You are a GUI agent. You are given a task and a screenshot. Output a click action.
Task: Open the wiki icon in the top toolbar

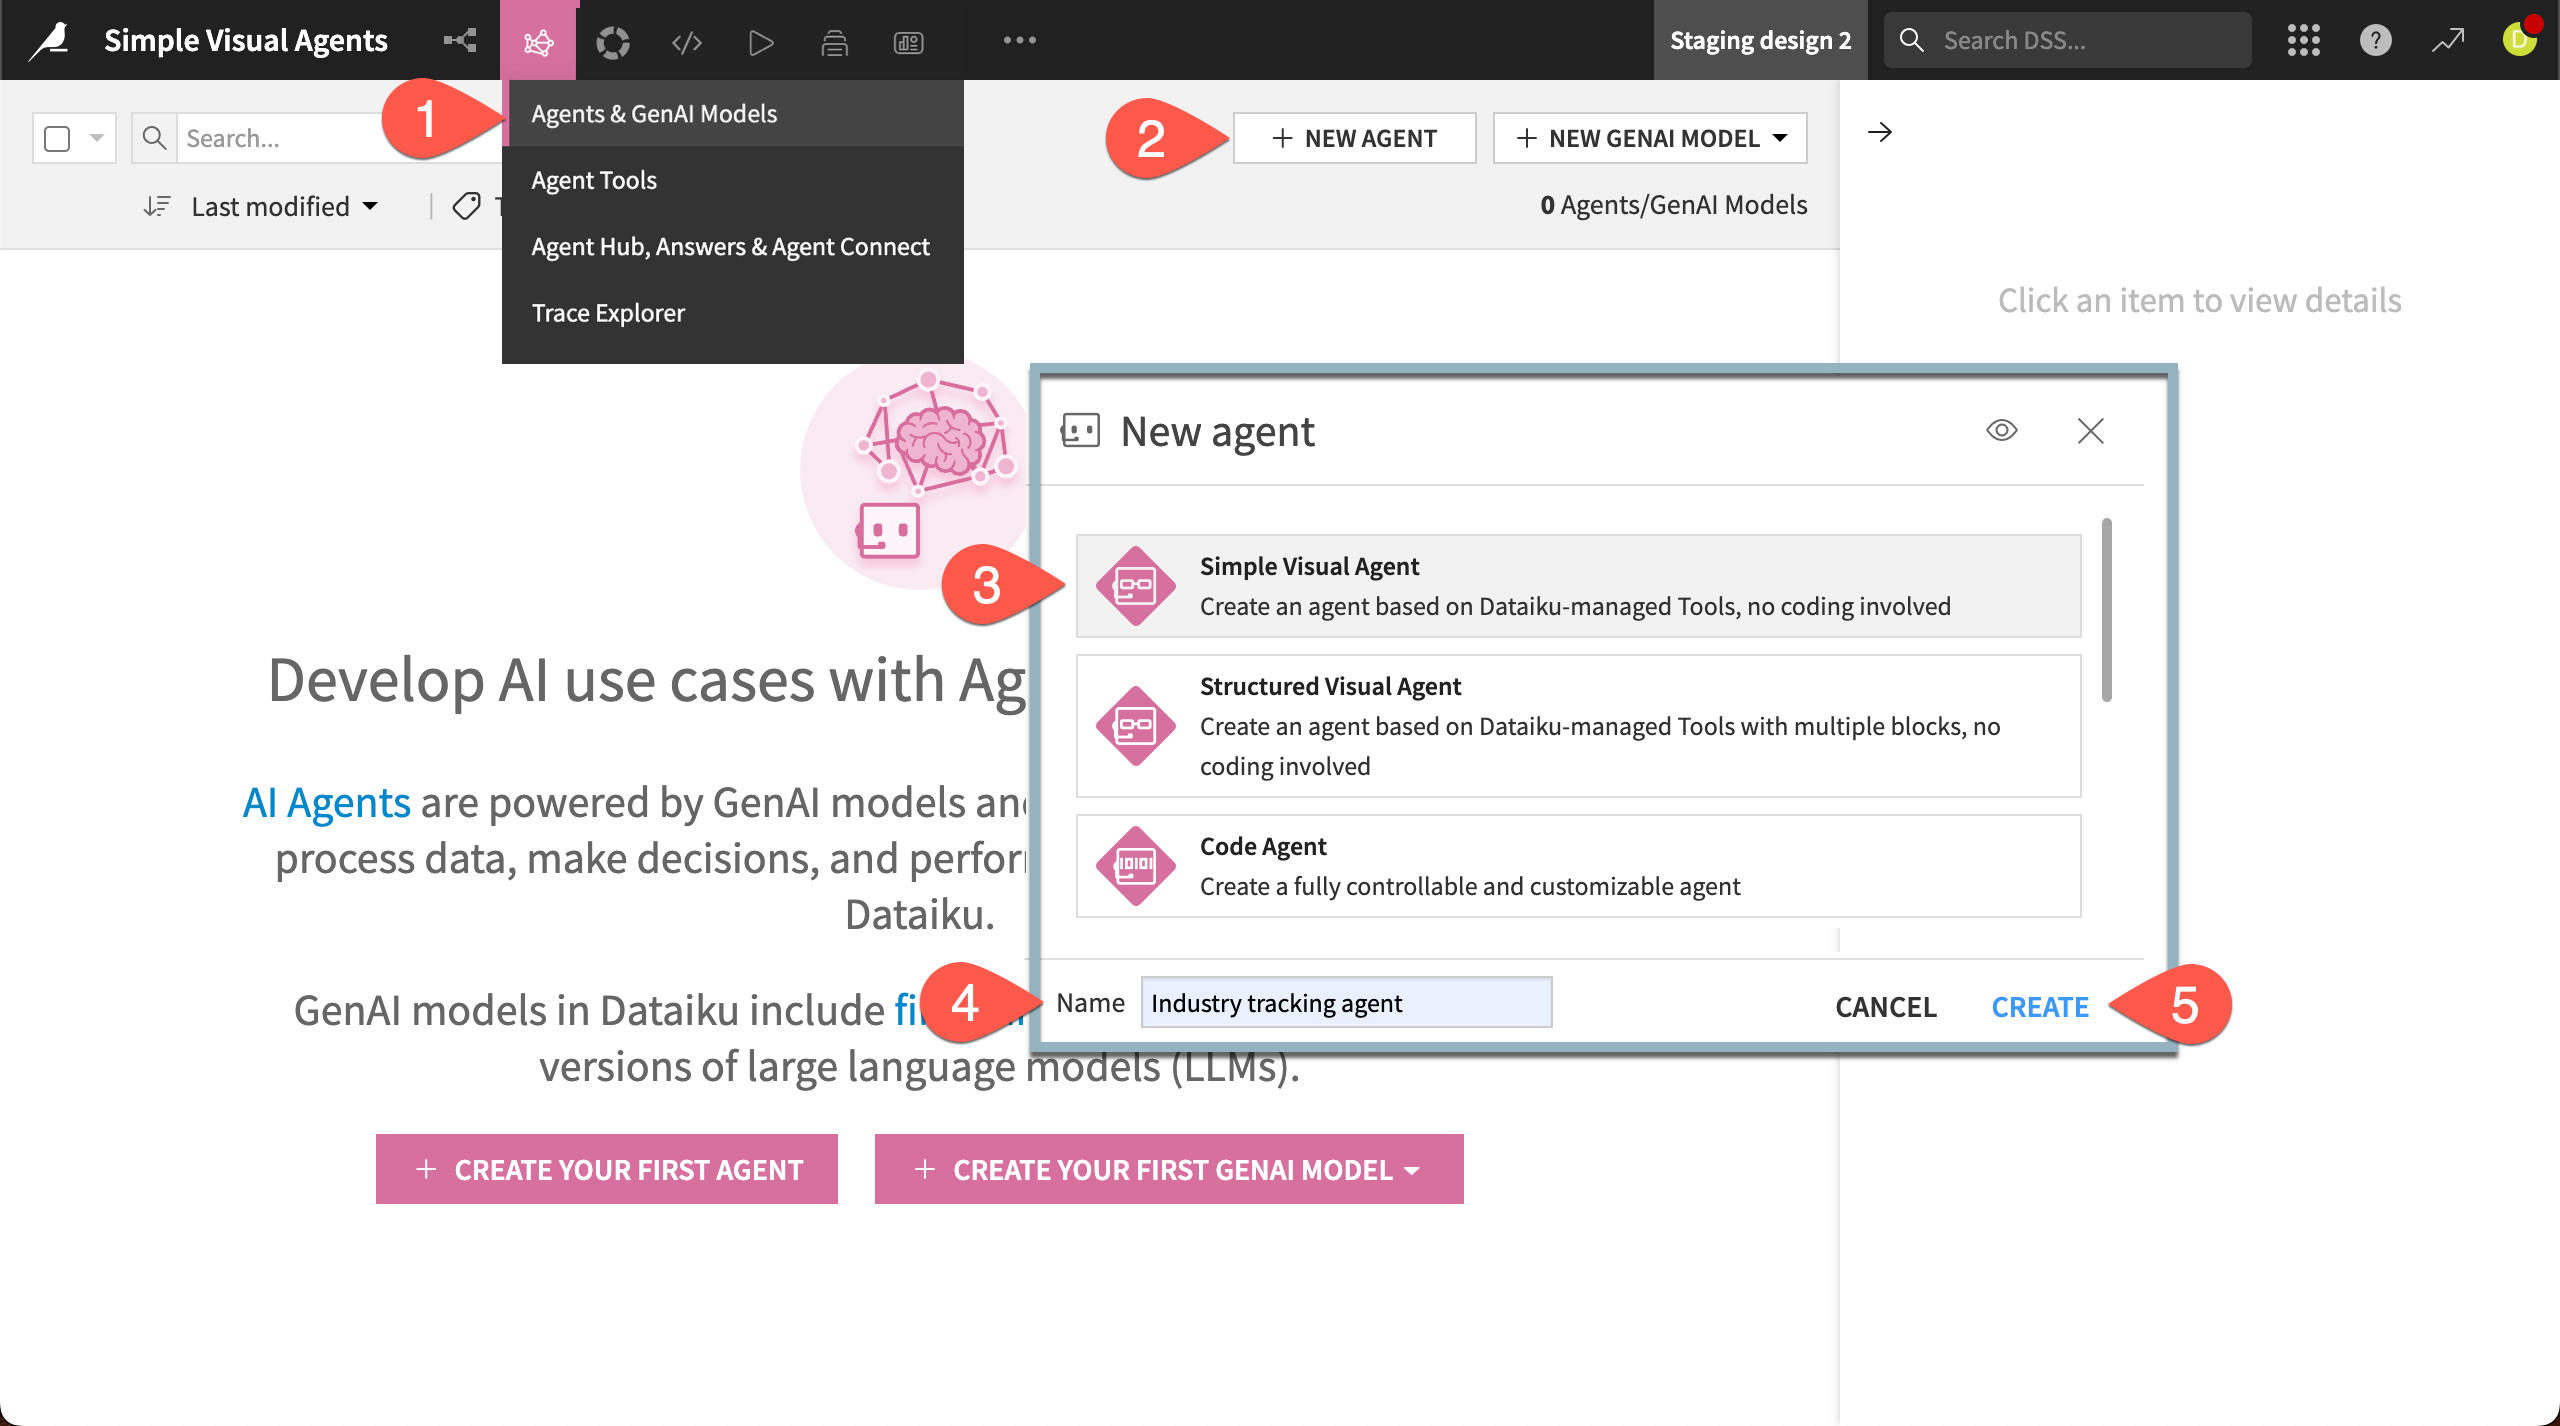[834, 40]
